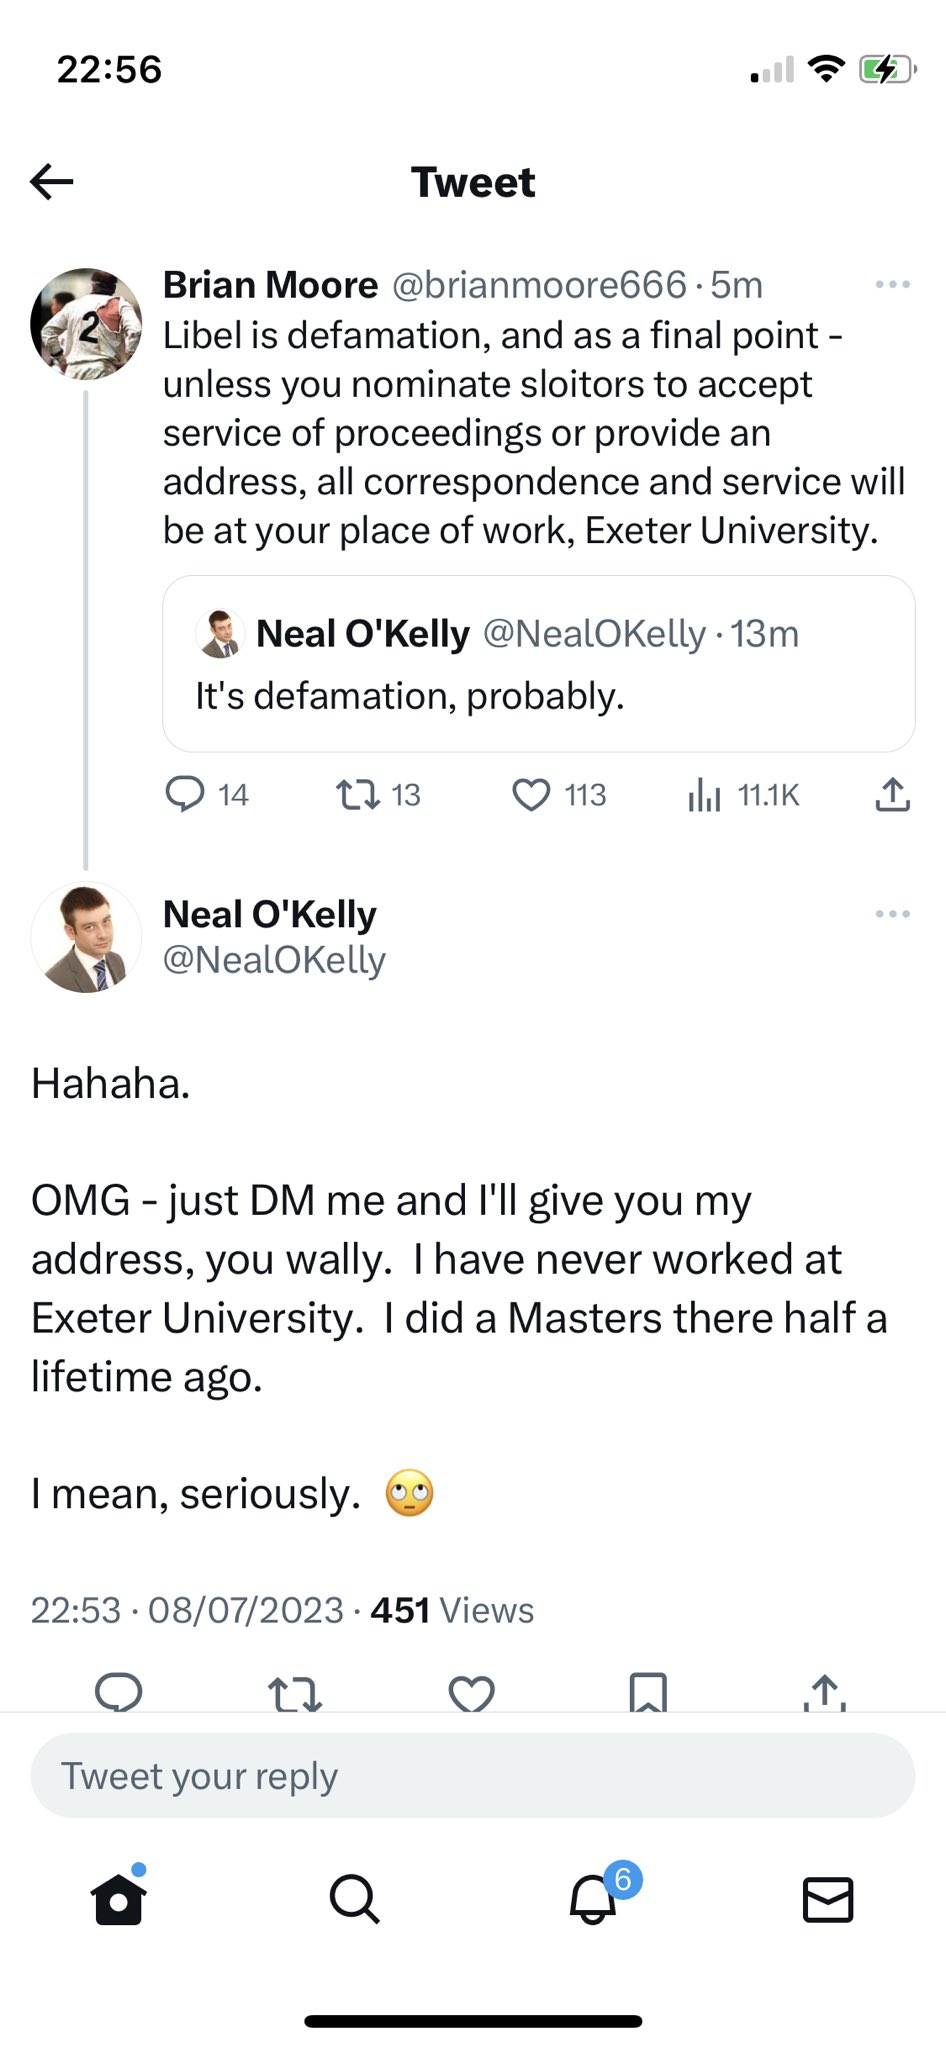Viewport: 946px width, 2048px height.
Task: Go to the Home tab
Action: [119, 1898]
